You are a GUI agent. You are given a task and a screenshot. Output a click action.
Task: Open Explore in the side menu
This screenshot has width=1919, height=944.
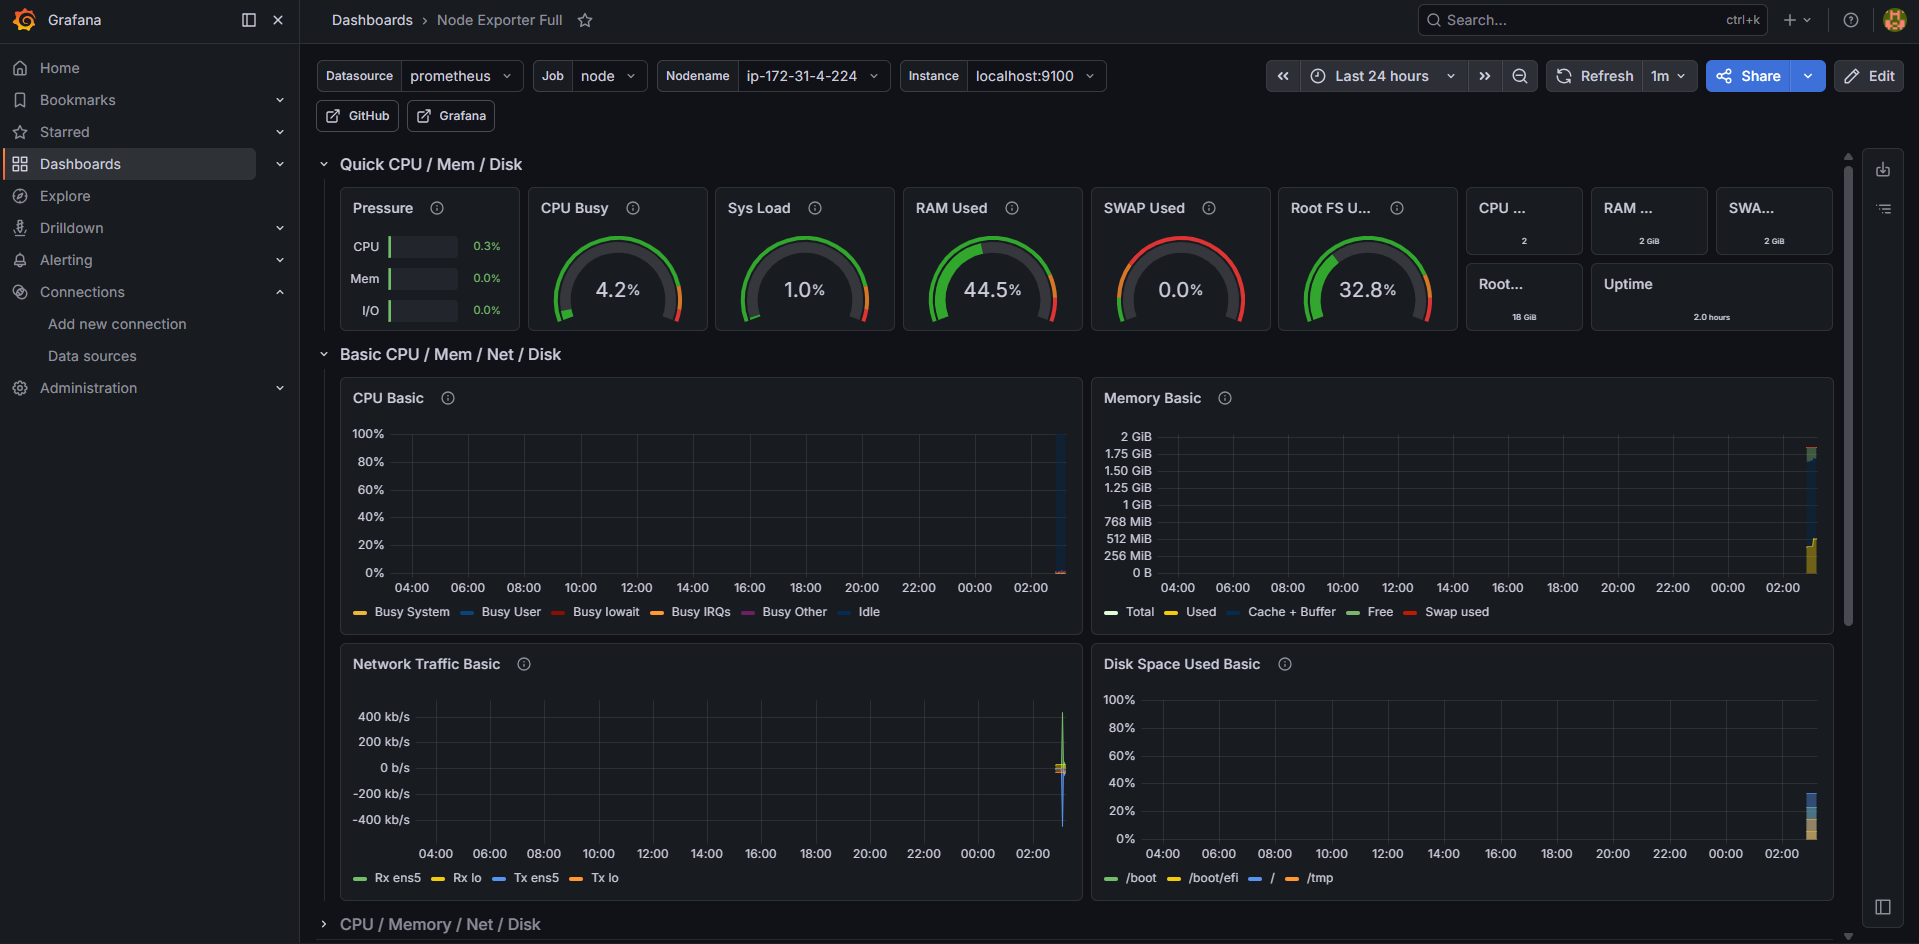click(65, 196)
